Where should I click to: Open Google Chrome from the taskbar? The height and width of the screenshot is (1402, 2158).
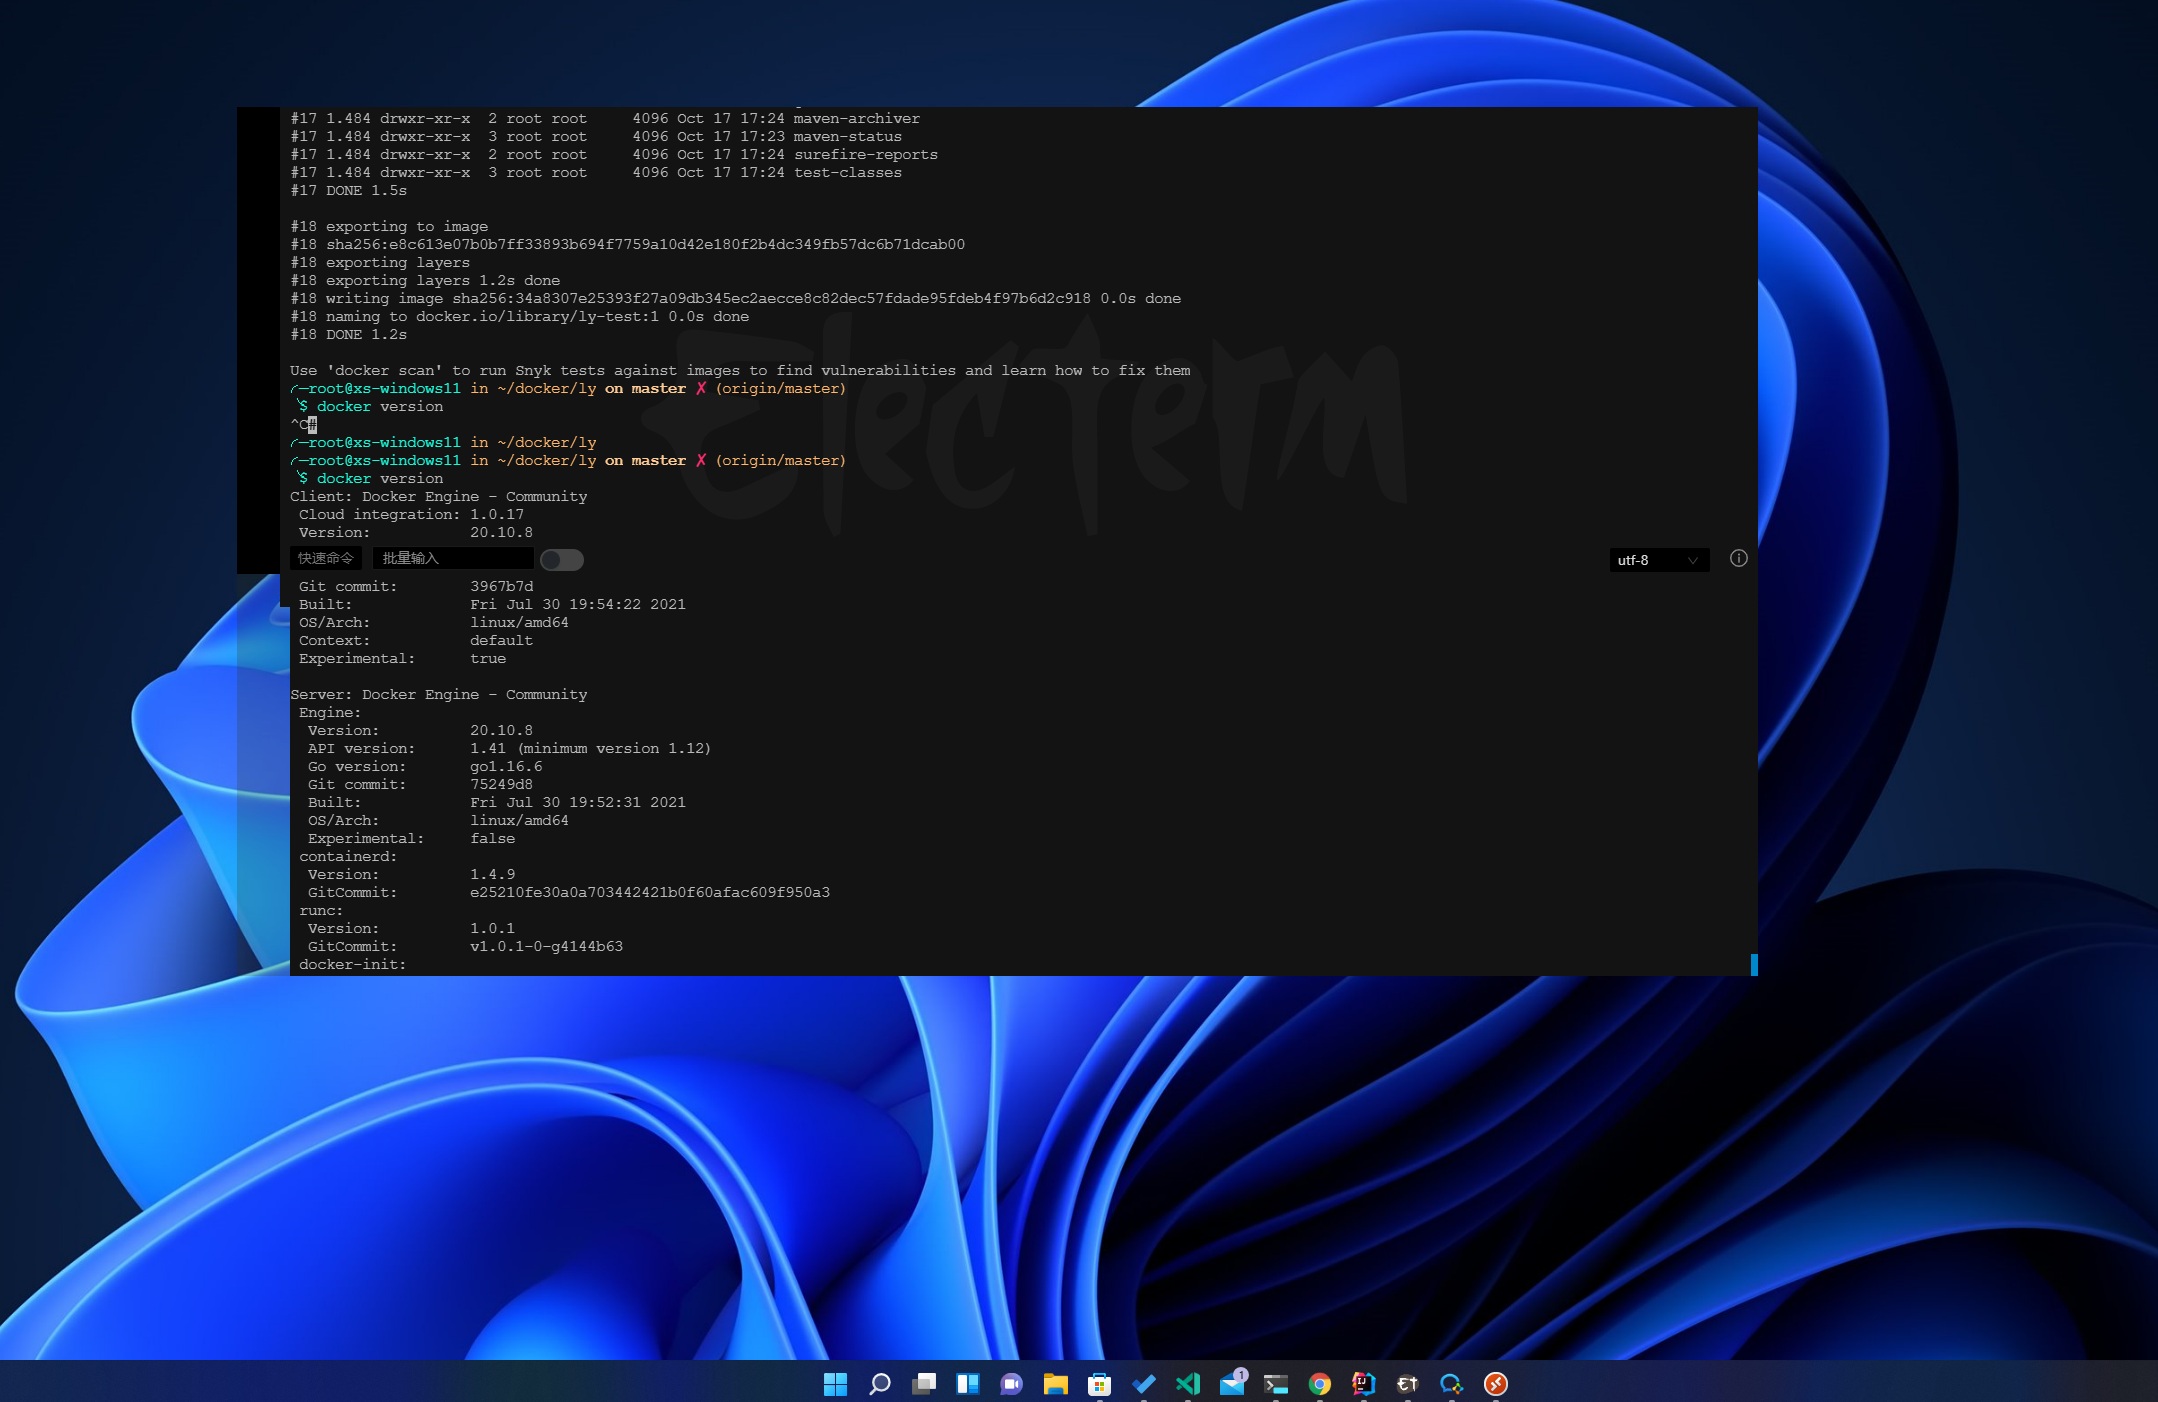(x=1320, y=1384)
